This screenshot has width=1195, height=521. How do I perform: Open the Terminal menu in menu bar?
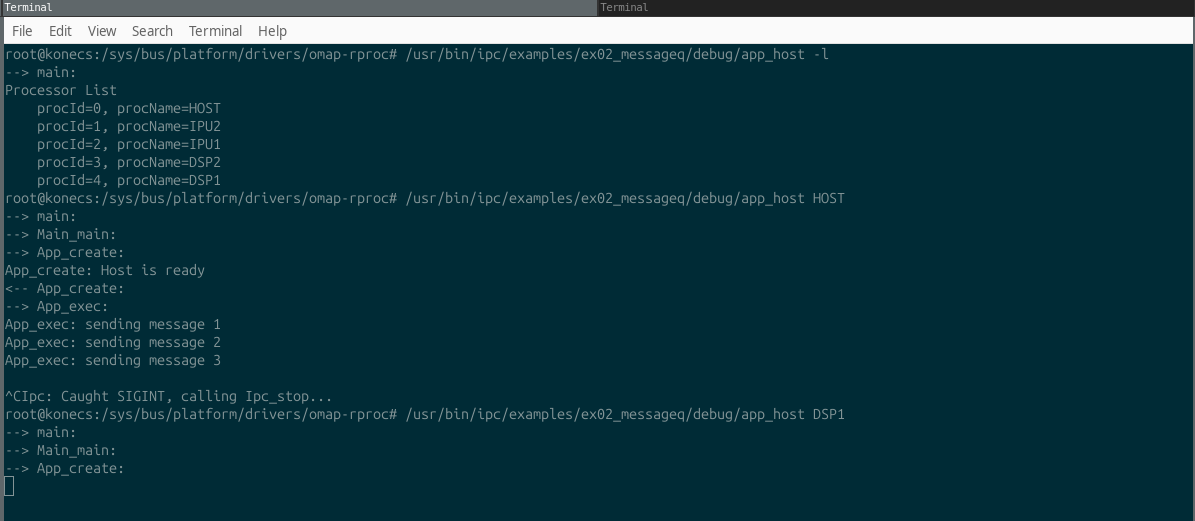(x=216, y=31)
